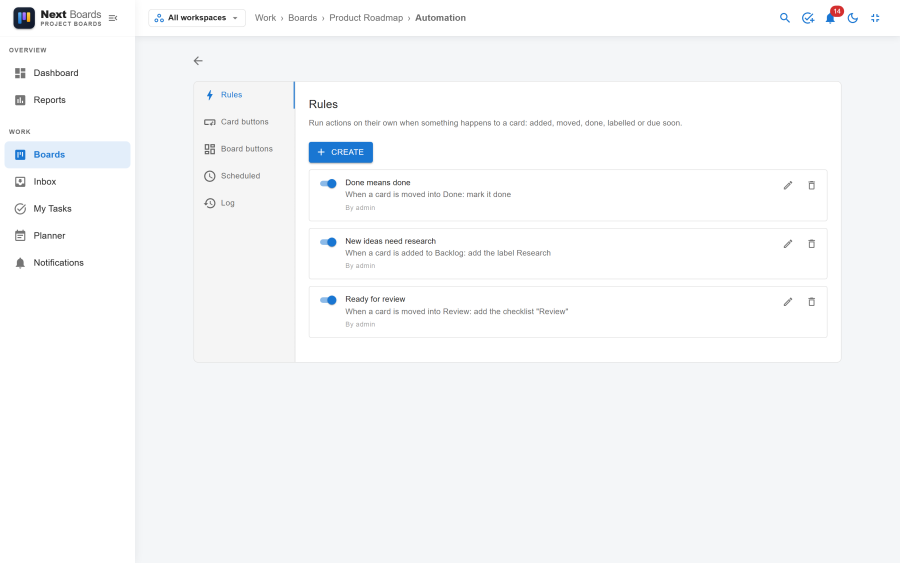
Task: Click the My Tasks checkmark icon
Action: tap(20, 208)
